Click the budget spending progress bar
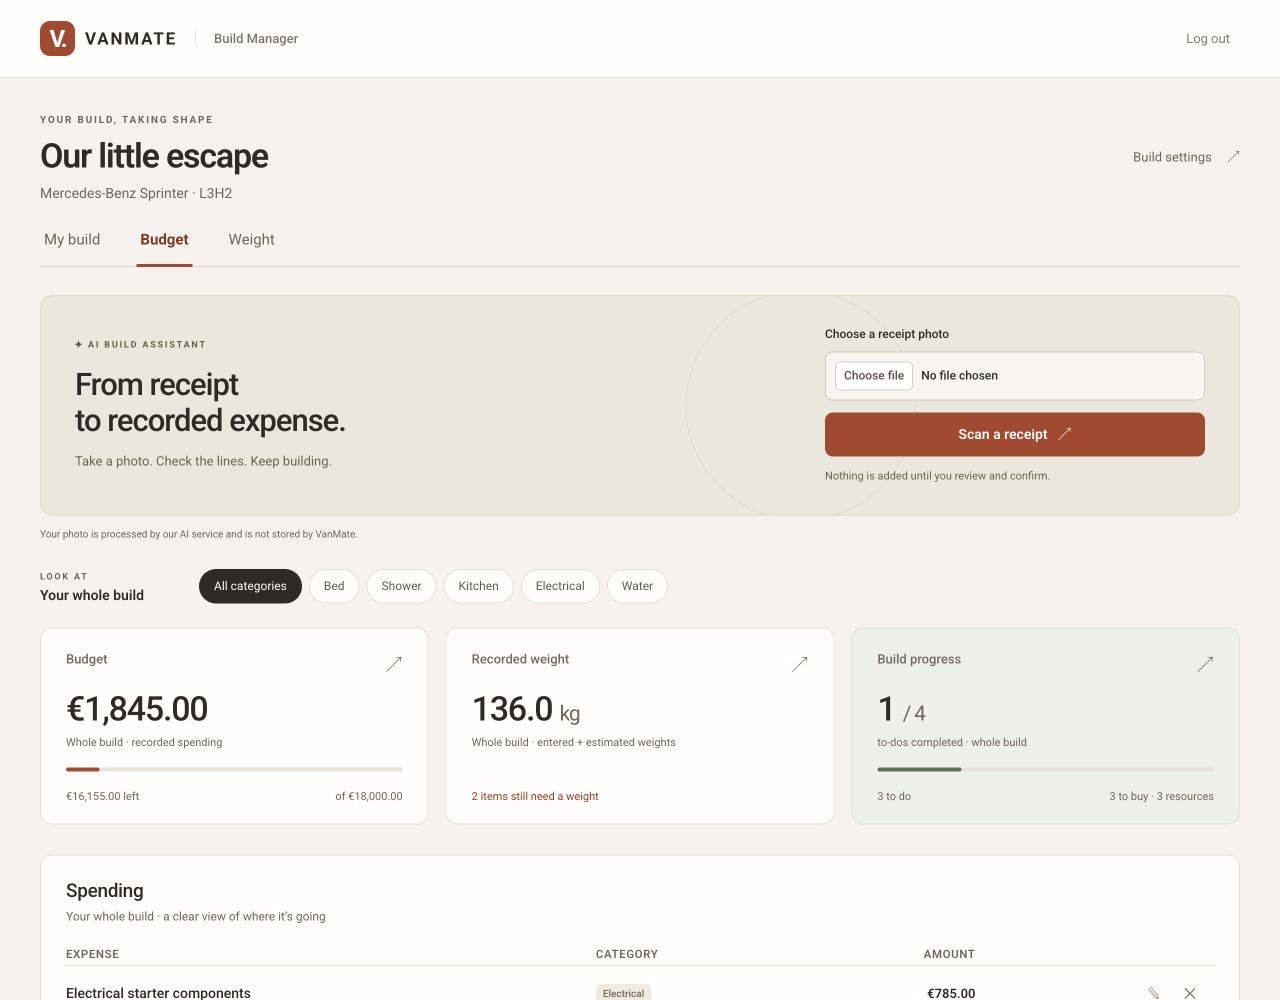 pyautogui.click(x=234, y=769)
